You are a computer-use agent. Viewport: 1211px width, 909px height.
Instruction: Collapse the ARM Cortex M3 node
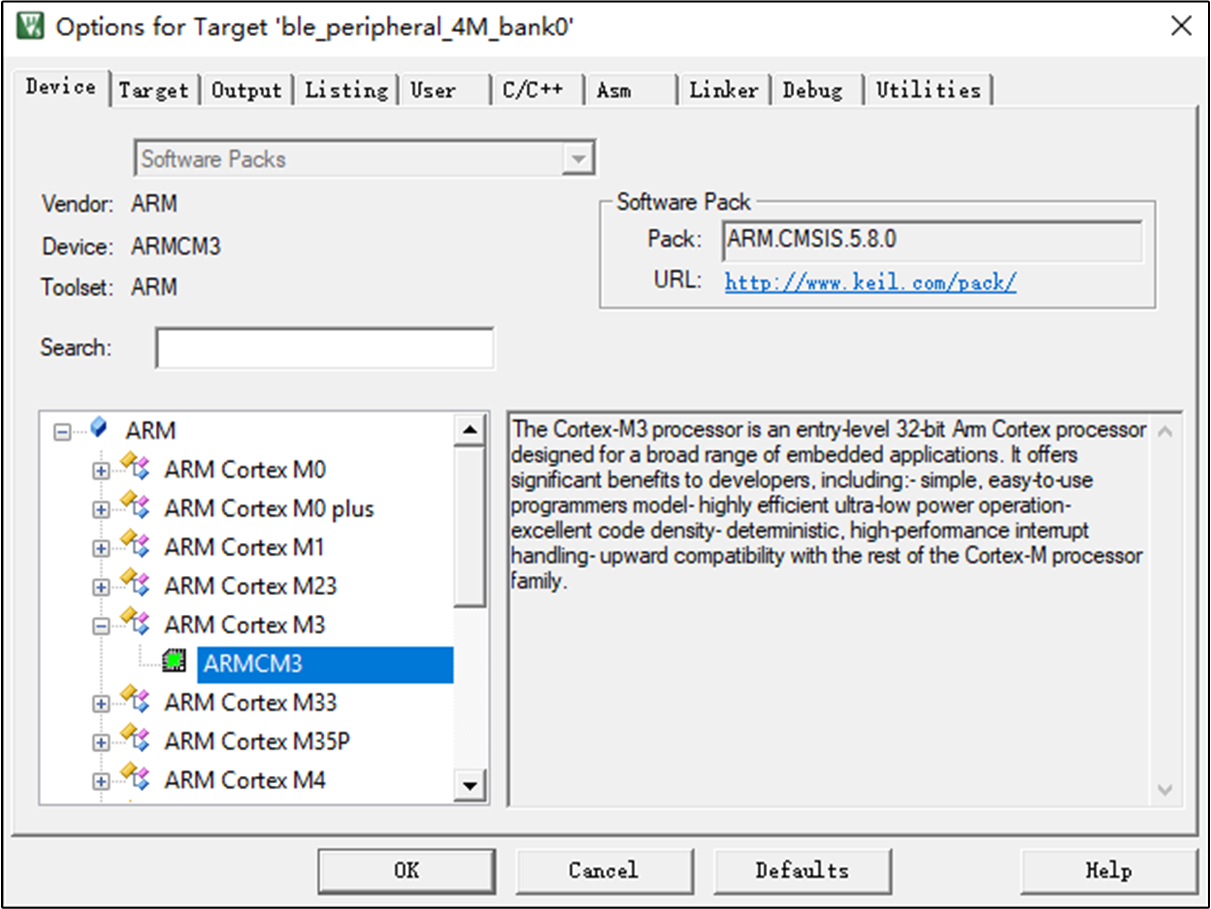pyautogui.click(x=101, y=626)
